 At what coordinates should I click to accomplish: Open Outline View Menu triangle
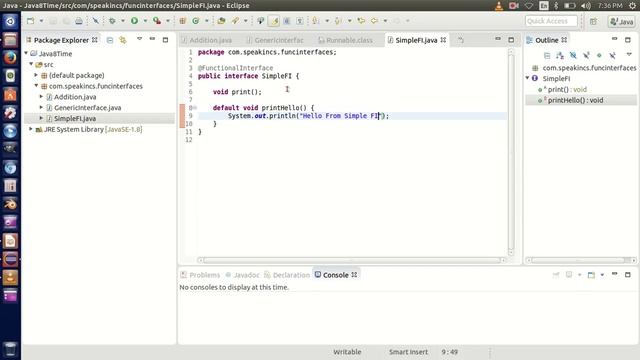(x=629, y=55)
